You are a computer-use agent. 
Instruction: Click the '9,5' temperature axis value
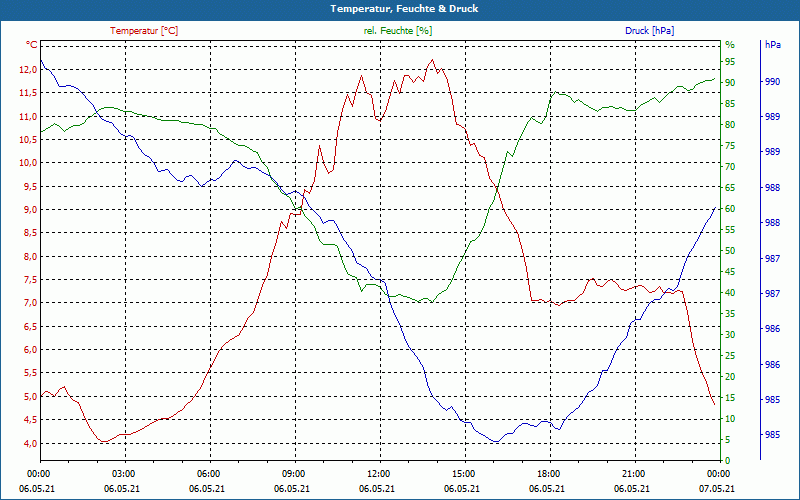[31, 187]
